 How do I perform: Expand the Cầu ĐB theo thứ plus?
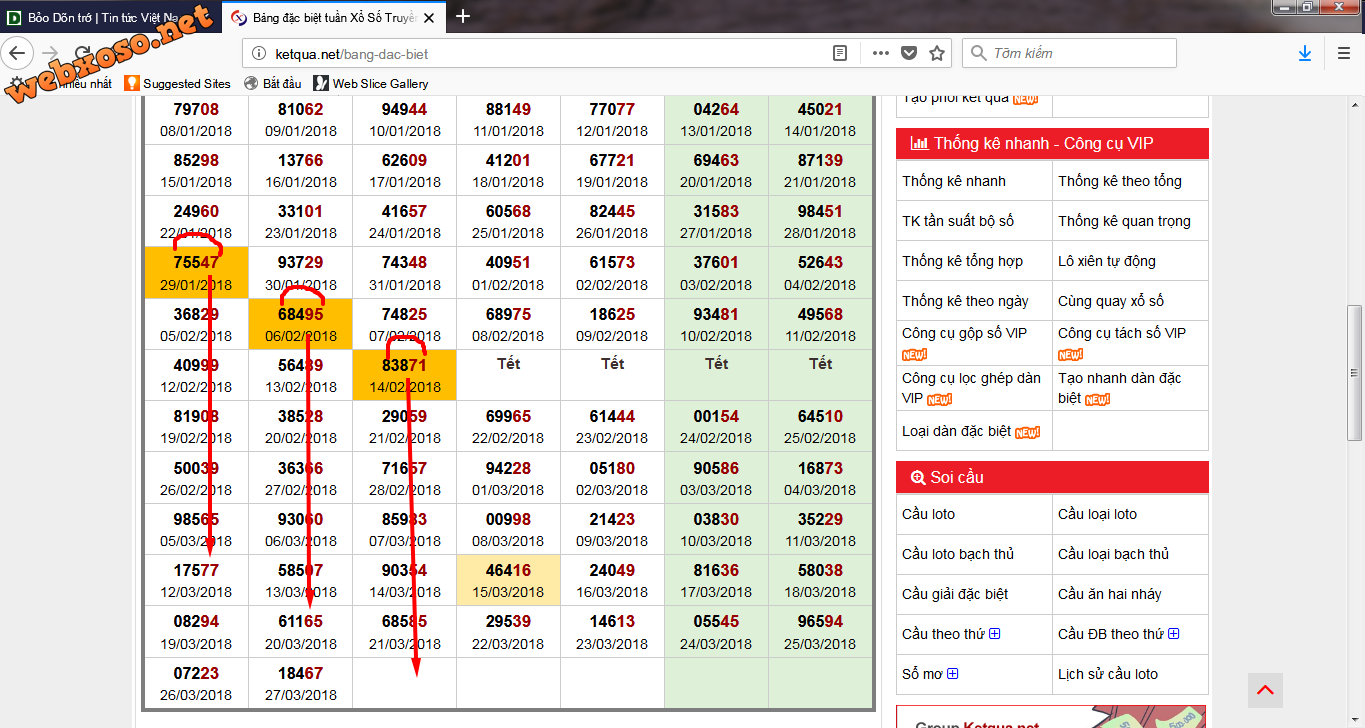click(x=1173, y=634)
